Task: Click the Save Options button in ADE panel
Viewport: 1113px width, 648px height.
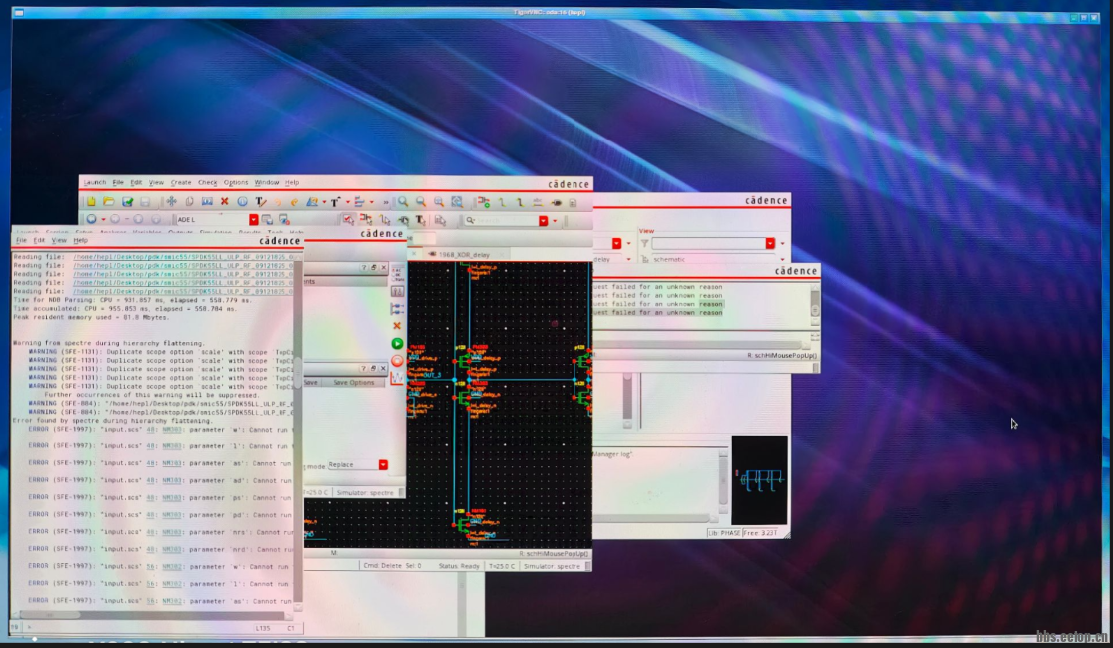Action: pyautogui.click(x=353, y=383)
